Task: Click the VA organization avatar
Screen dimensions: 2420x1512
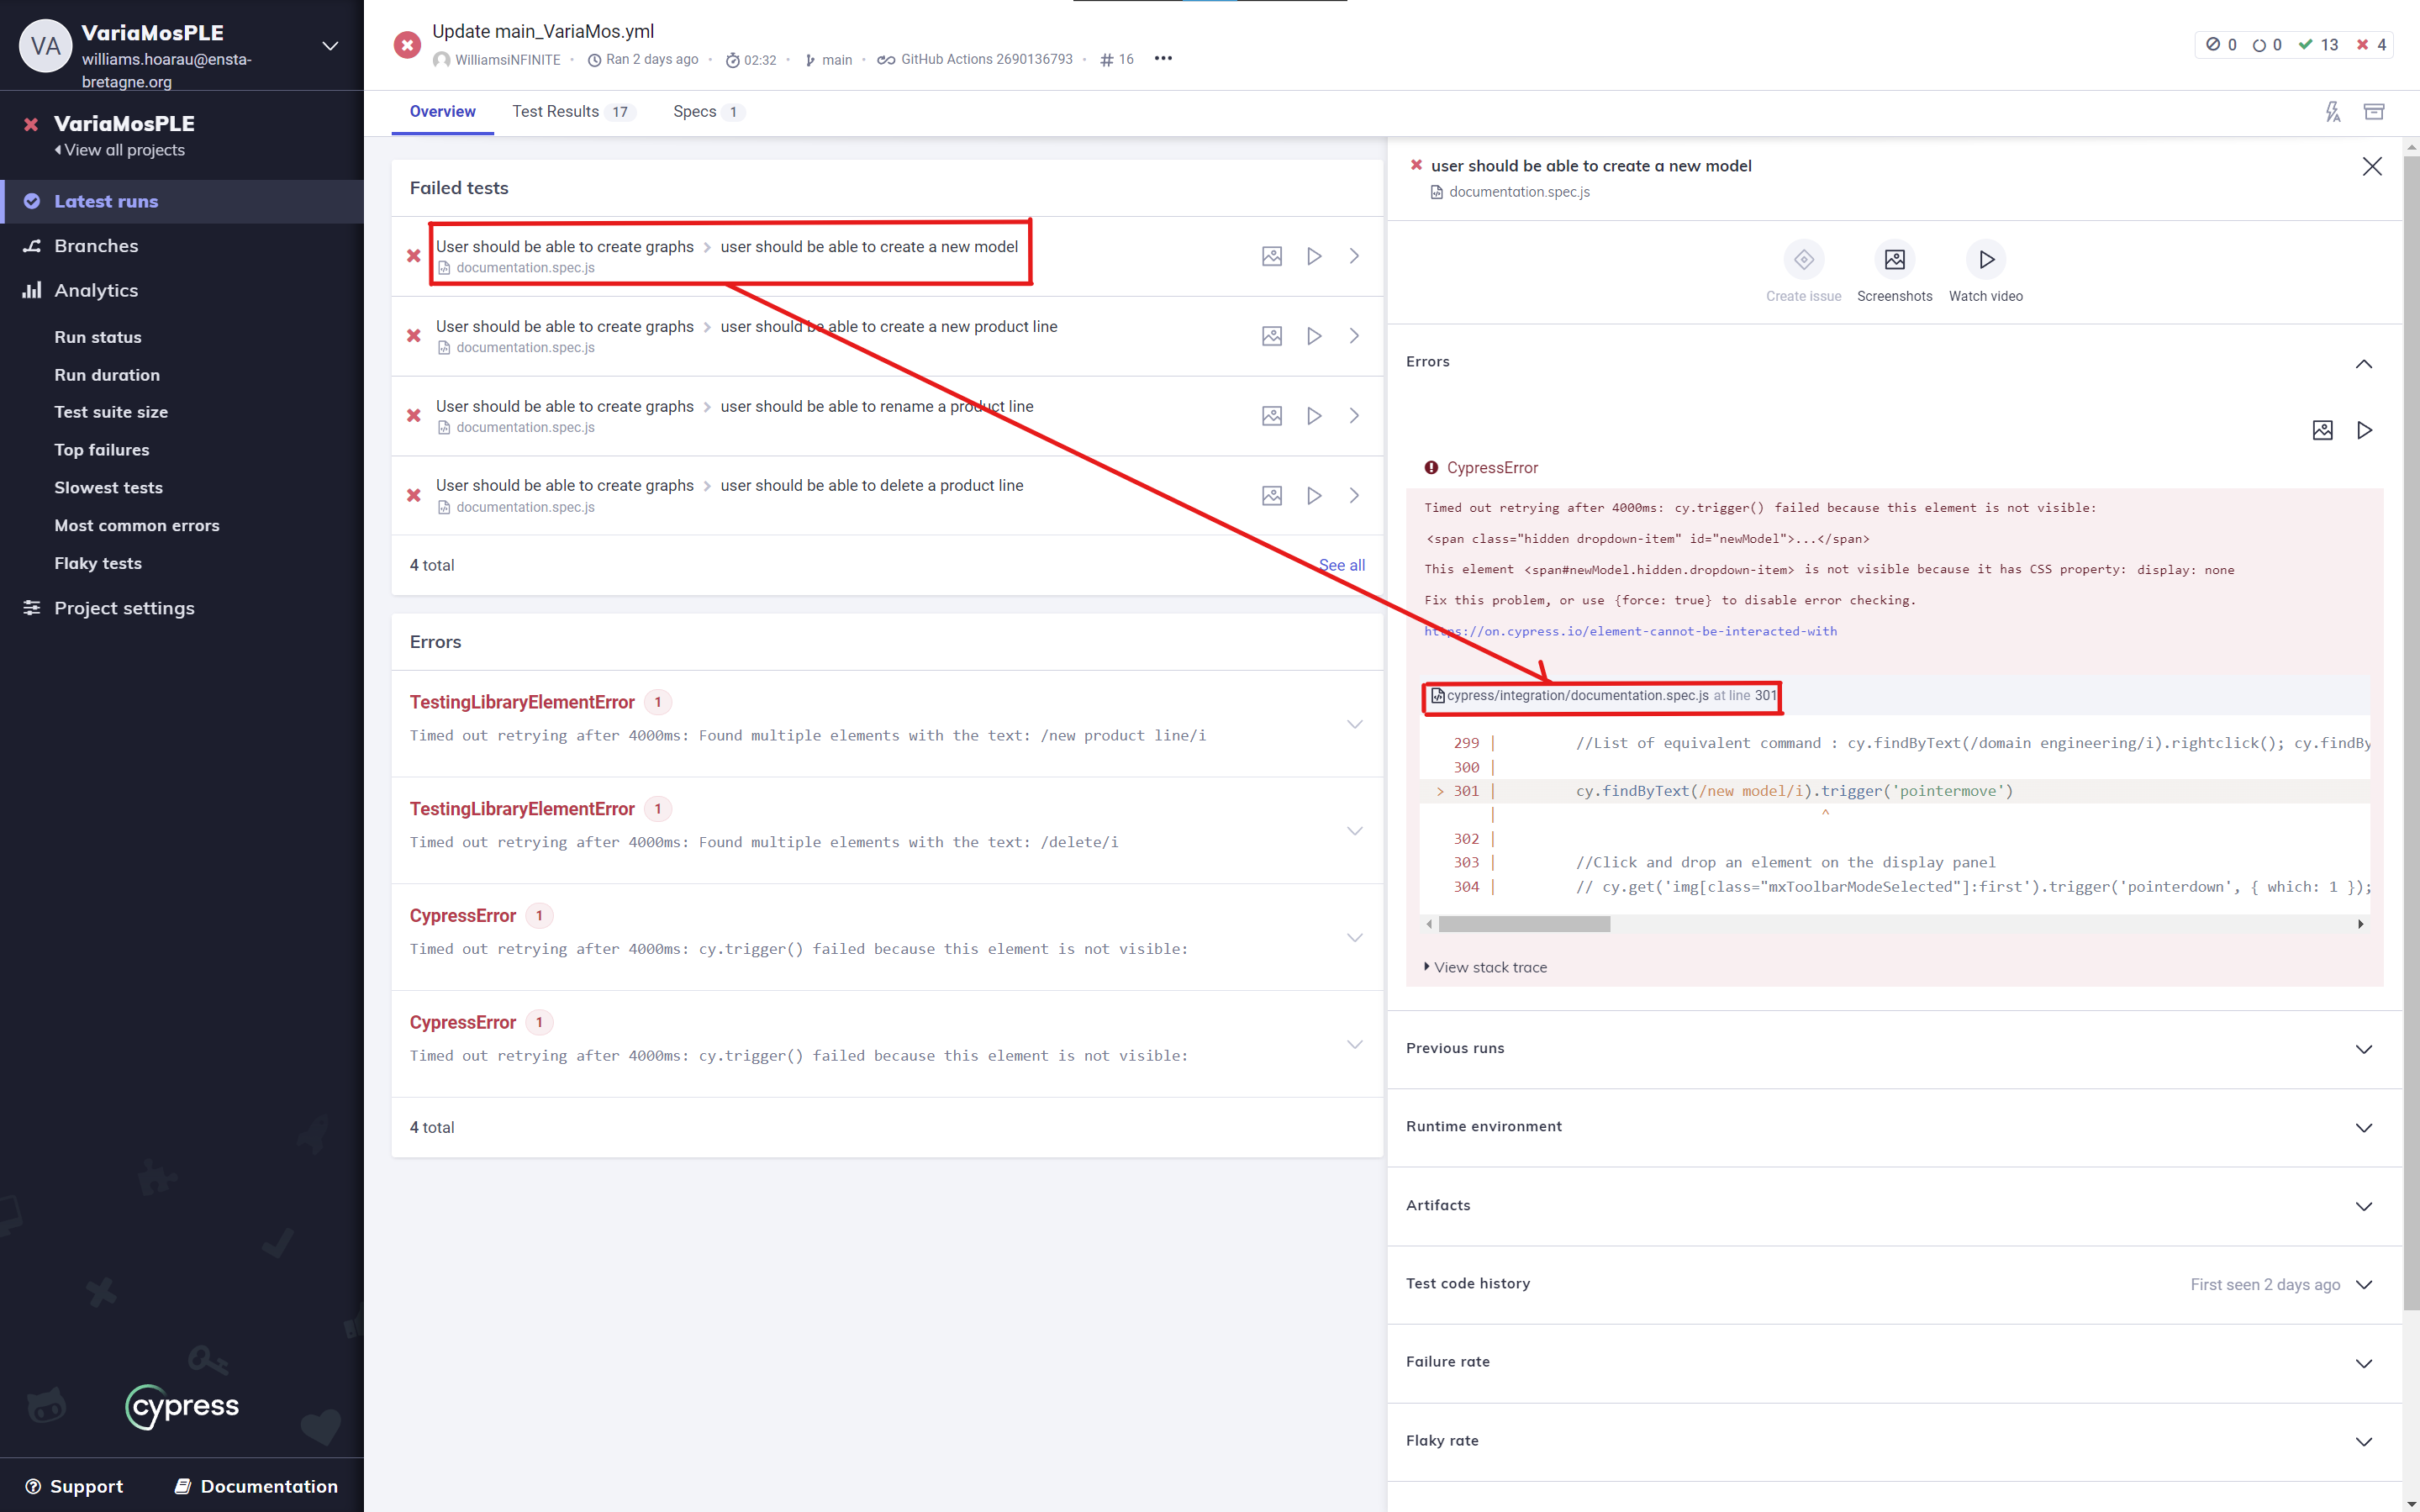Action: (46, 46)
